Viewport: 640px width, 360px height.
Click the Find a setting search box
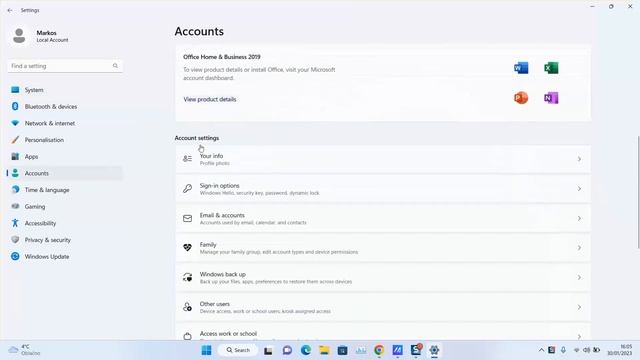click(x=65, y=66)
